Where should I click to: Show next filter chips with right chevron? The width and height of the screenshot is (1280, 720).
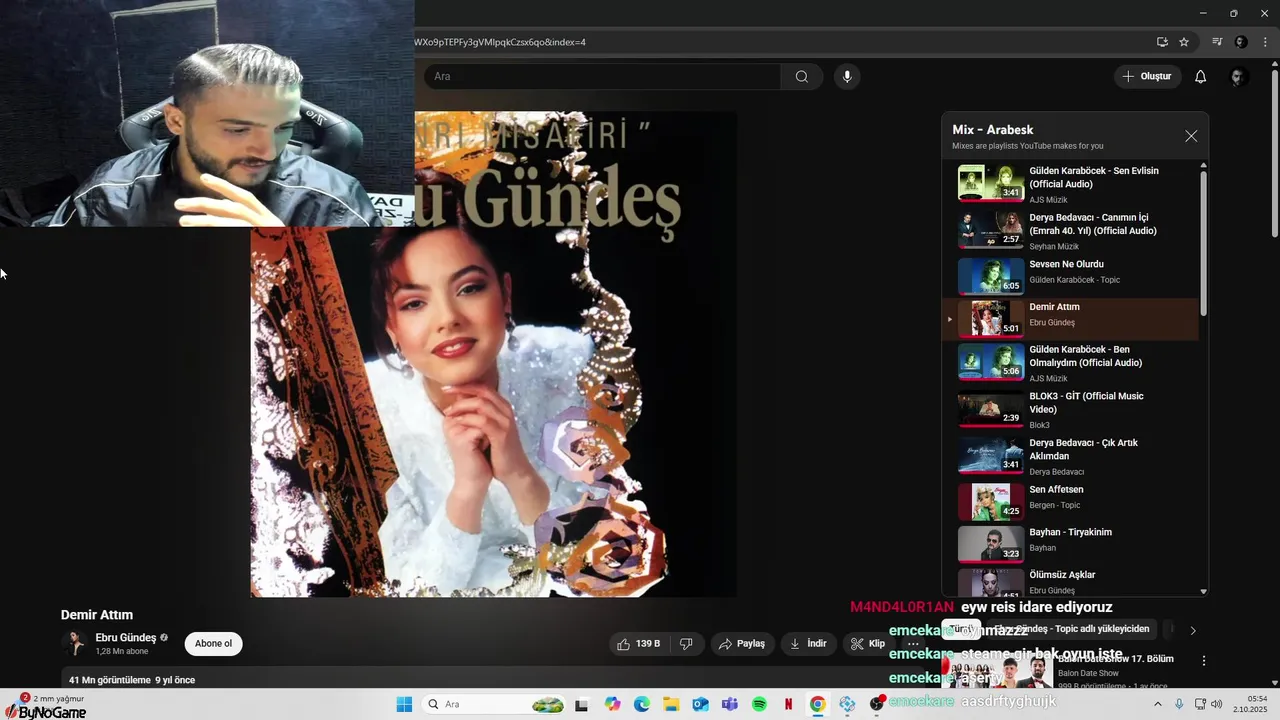pyautogui.click(x=1192, y=630)
